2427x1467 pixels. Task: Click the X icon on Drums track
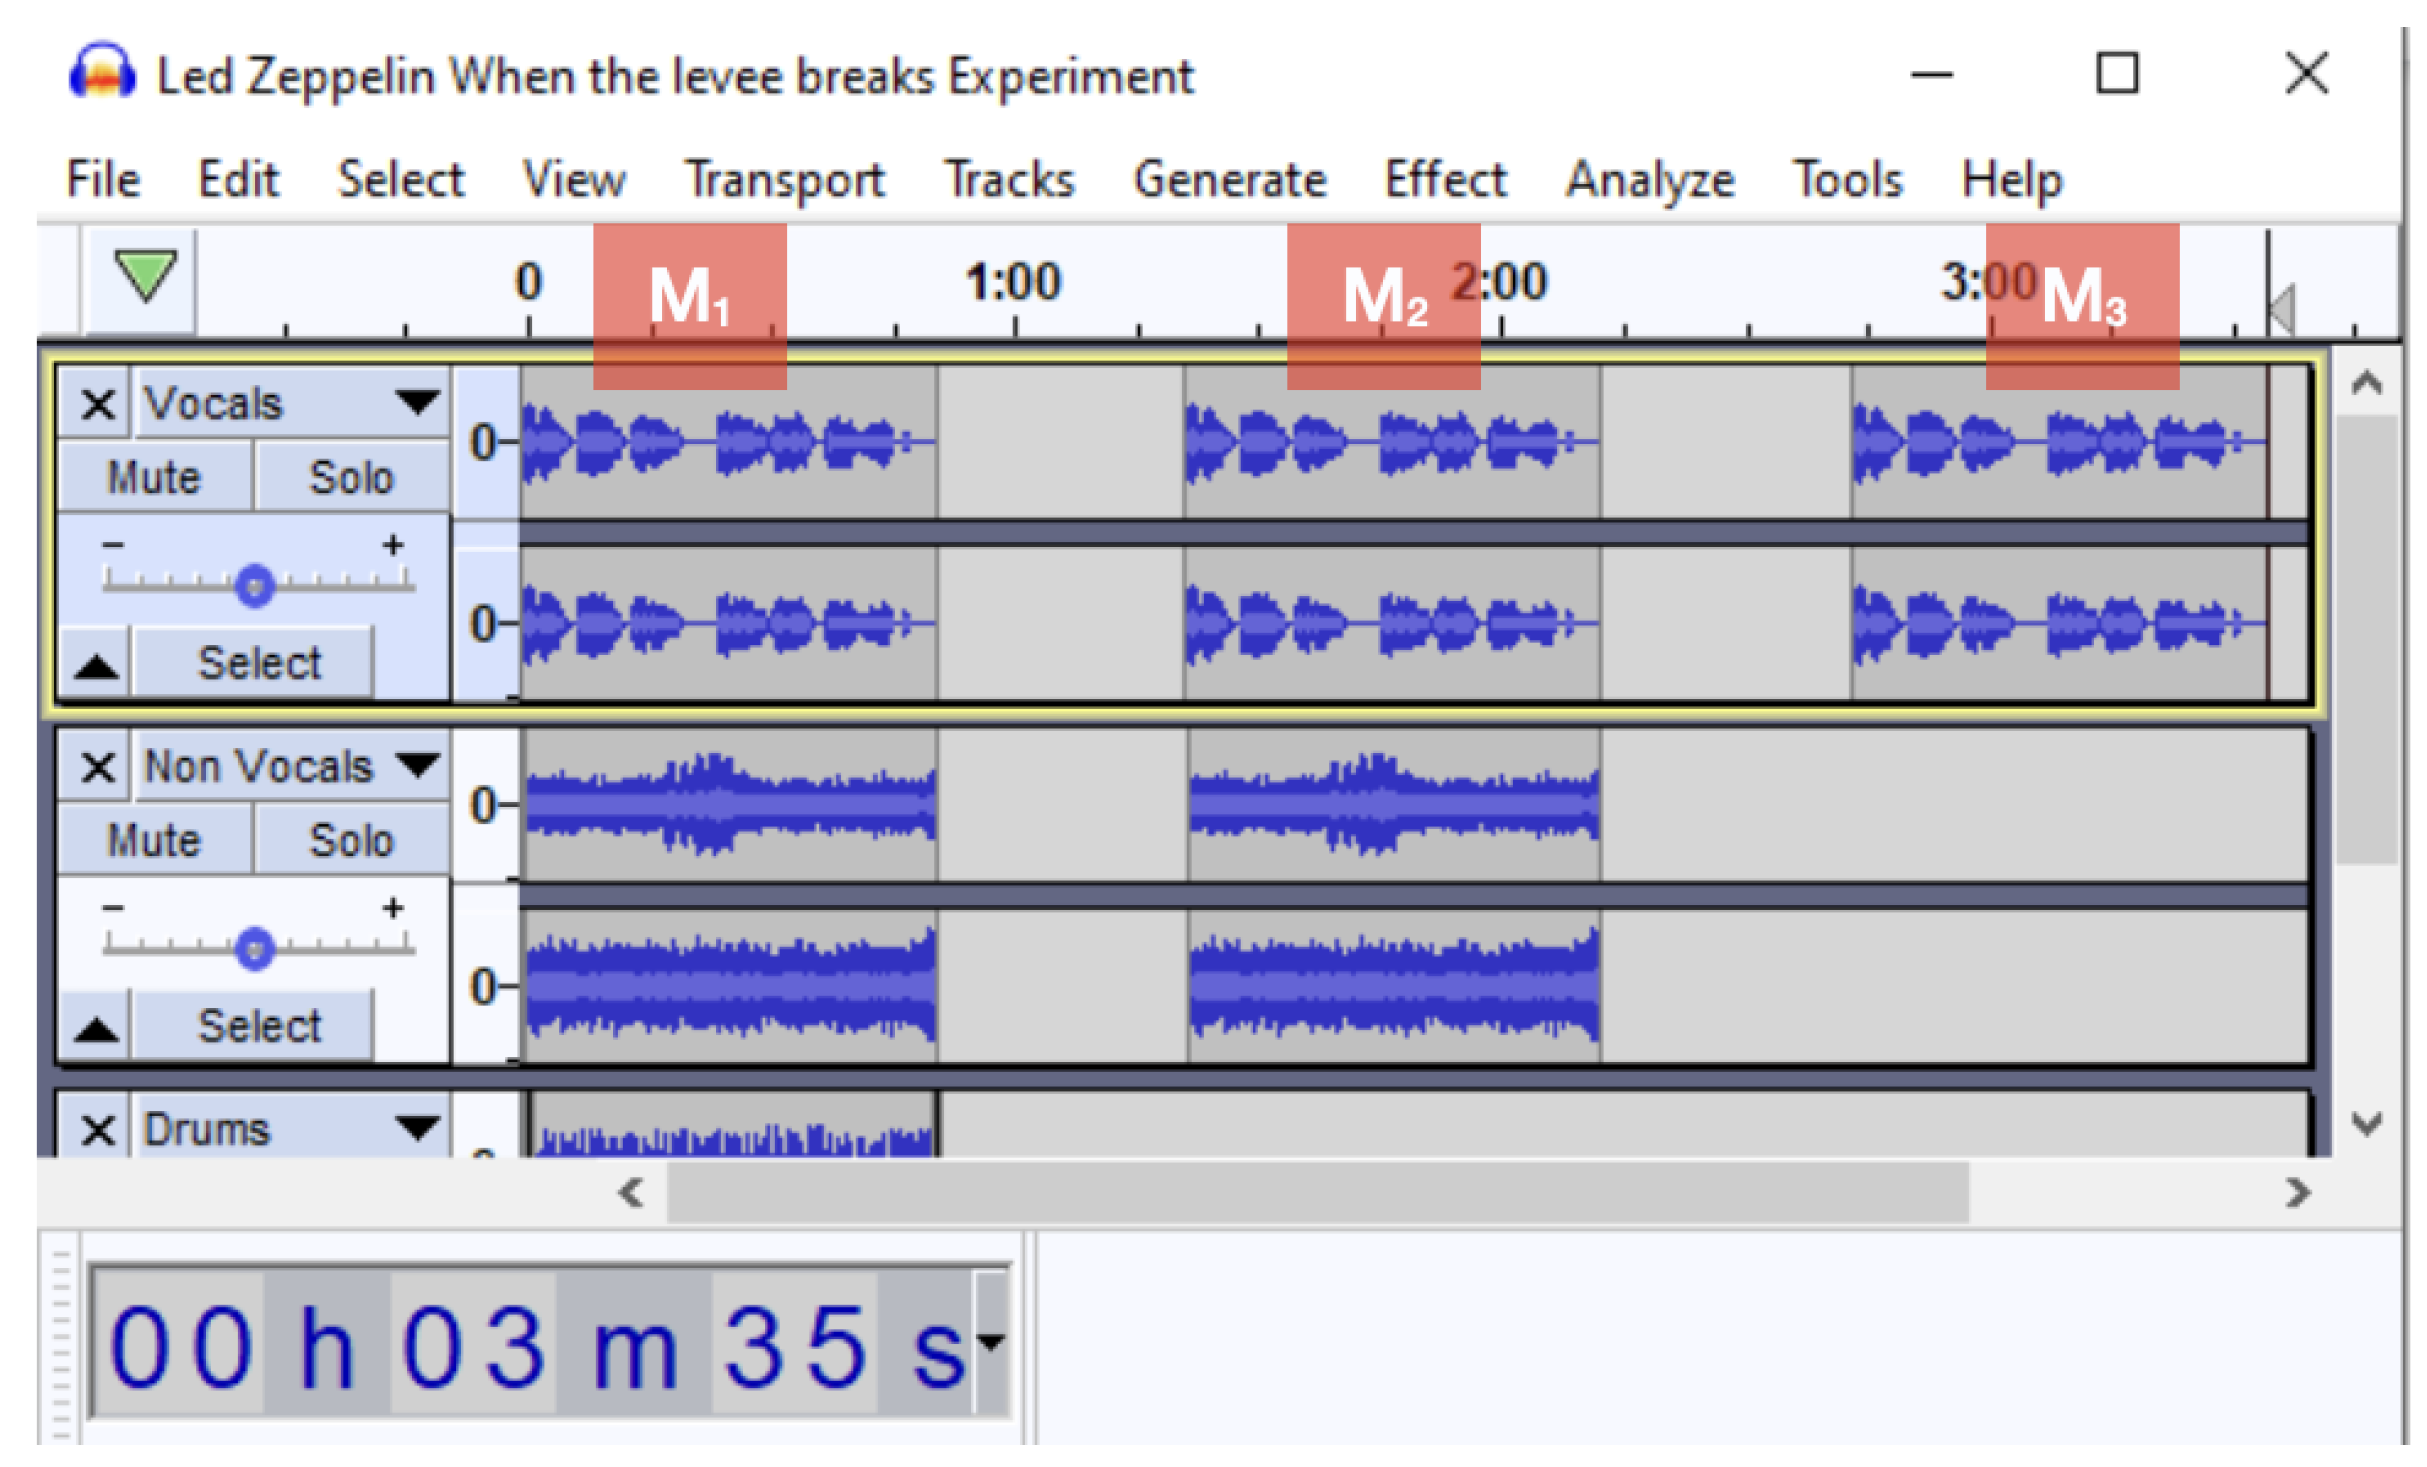coord(97,1130)
